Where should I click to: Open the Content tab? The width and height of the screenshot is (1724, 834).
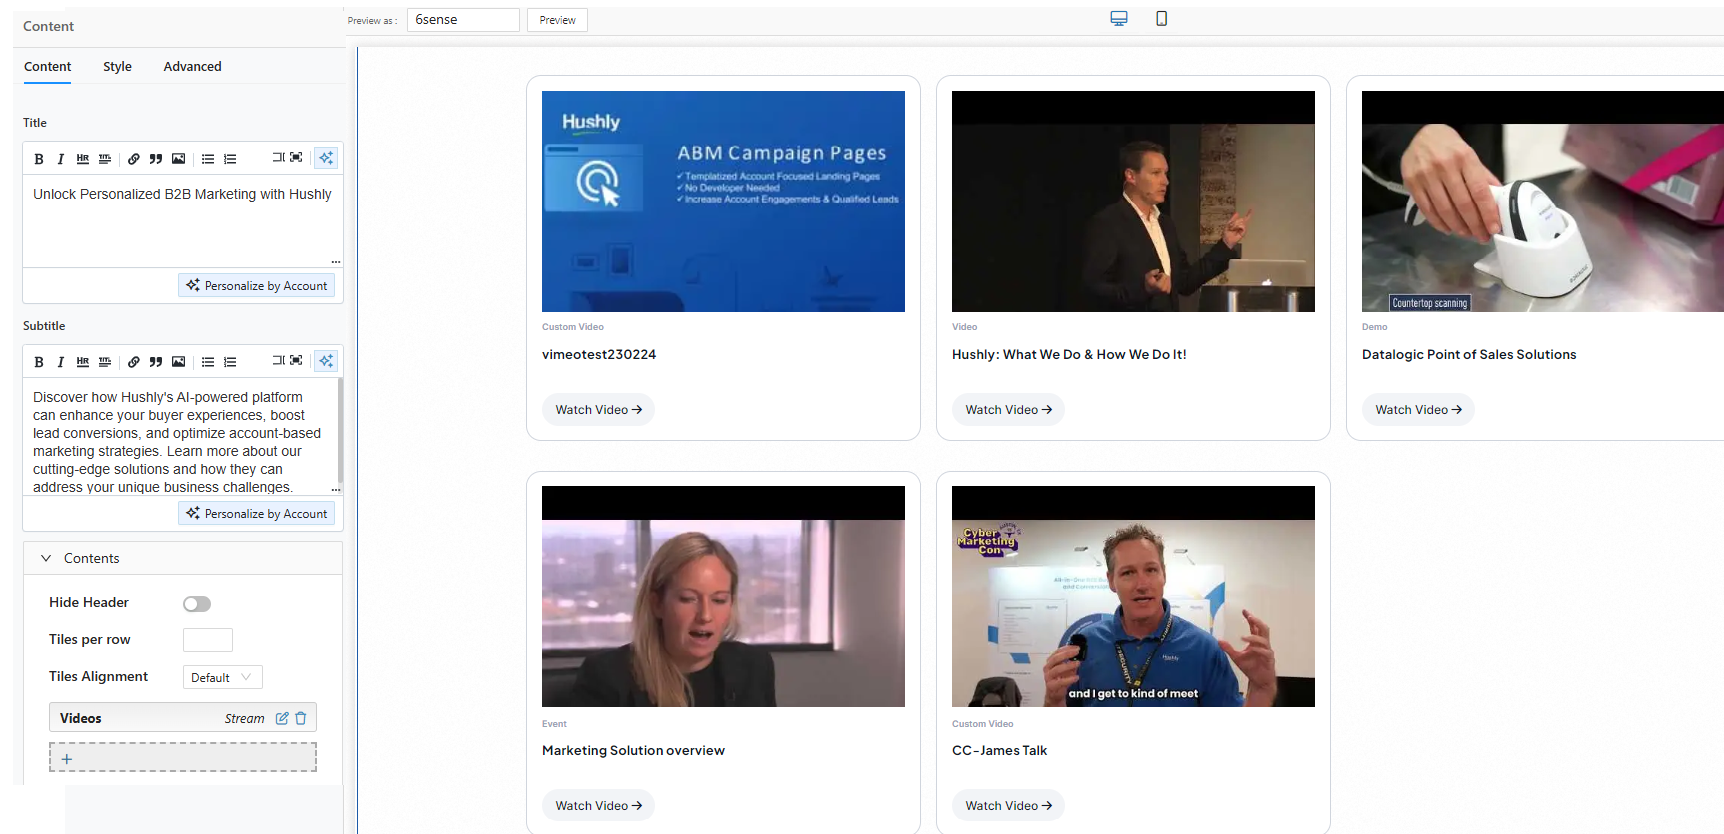tap(47, 67)
